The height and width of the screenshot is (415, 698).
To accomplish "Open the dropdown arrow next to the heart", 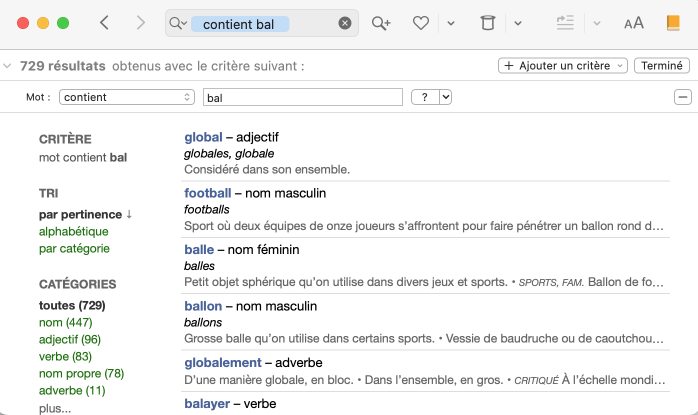I will point(451,23).
